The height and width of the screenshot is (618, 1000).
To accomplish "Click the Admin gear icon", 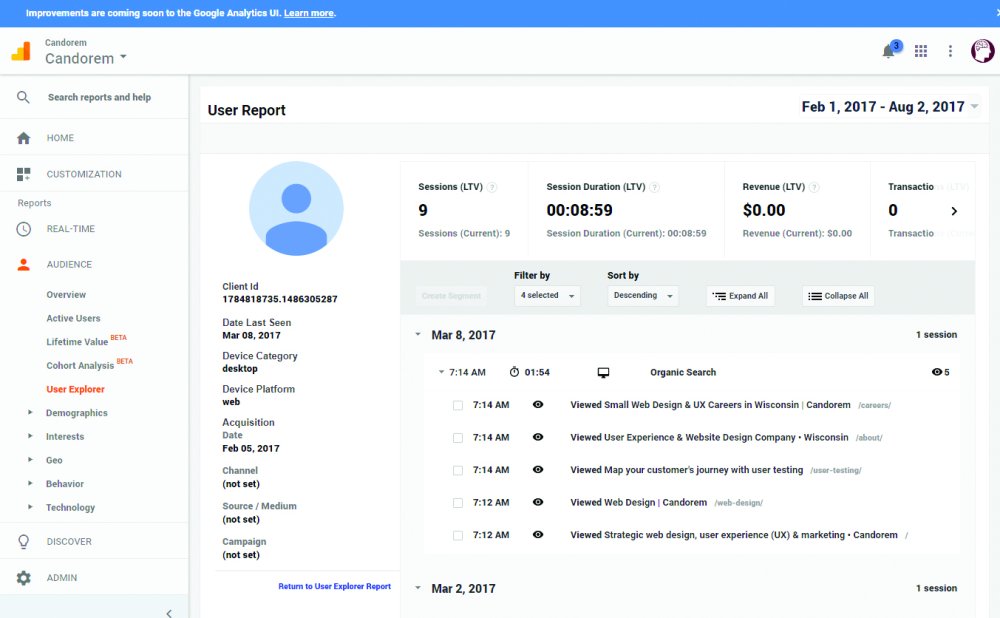I will coord(24,578).
